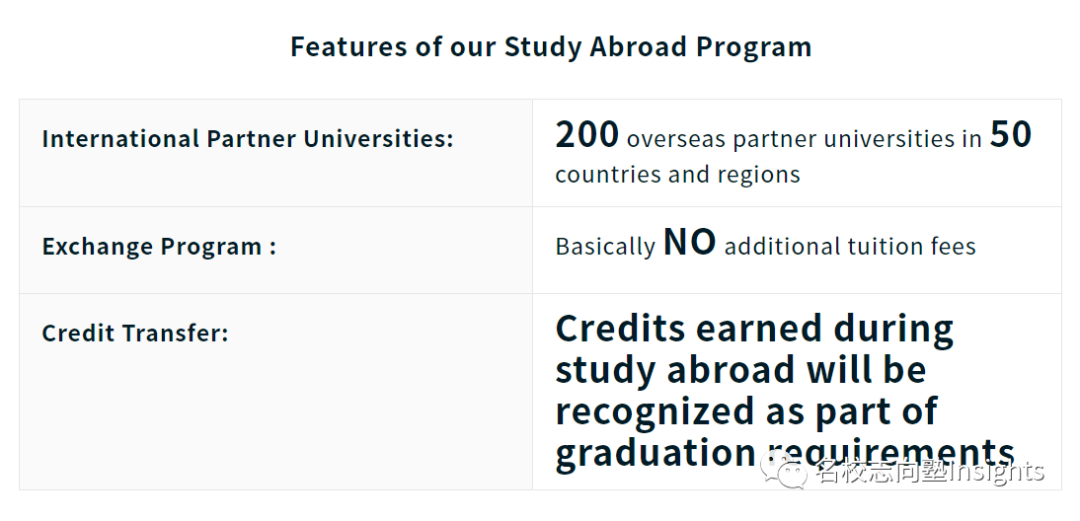
Task: Click the bold '50' number
Action: 1010,134
